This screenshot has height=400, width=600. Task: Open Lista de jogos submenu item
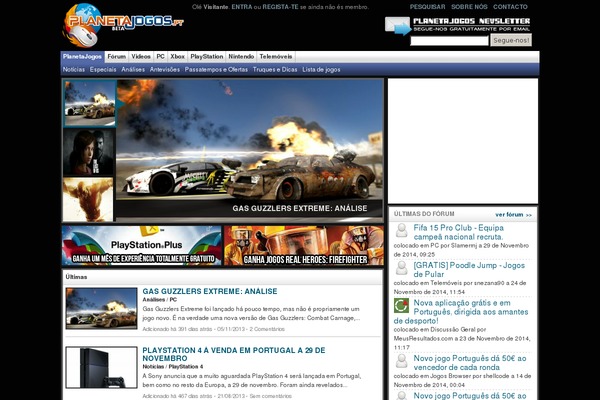321,70
